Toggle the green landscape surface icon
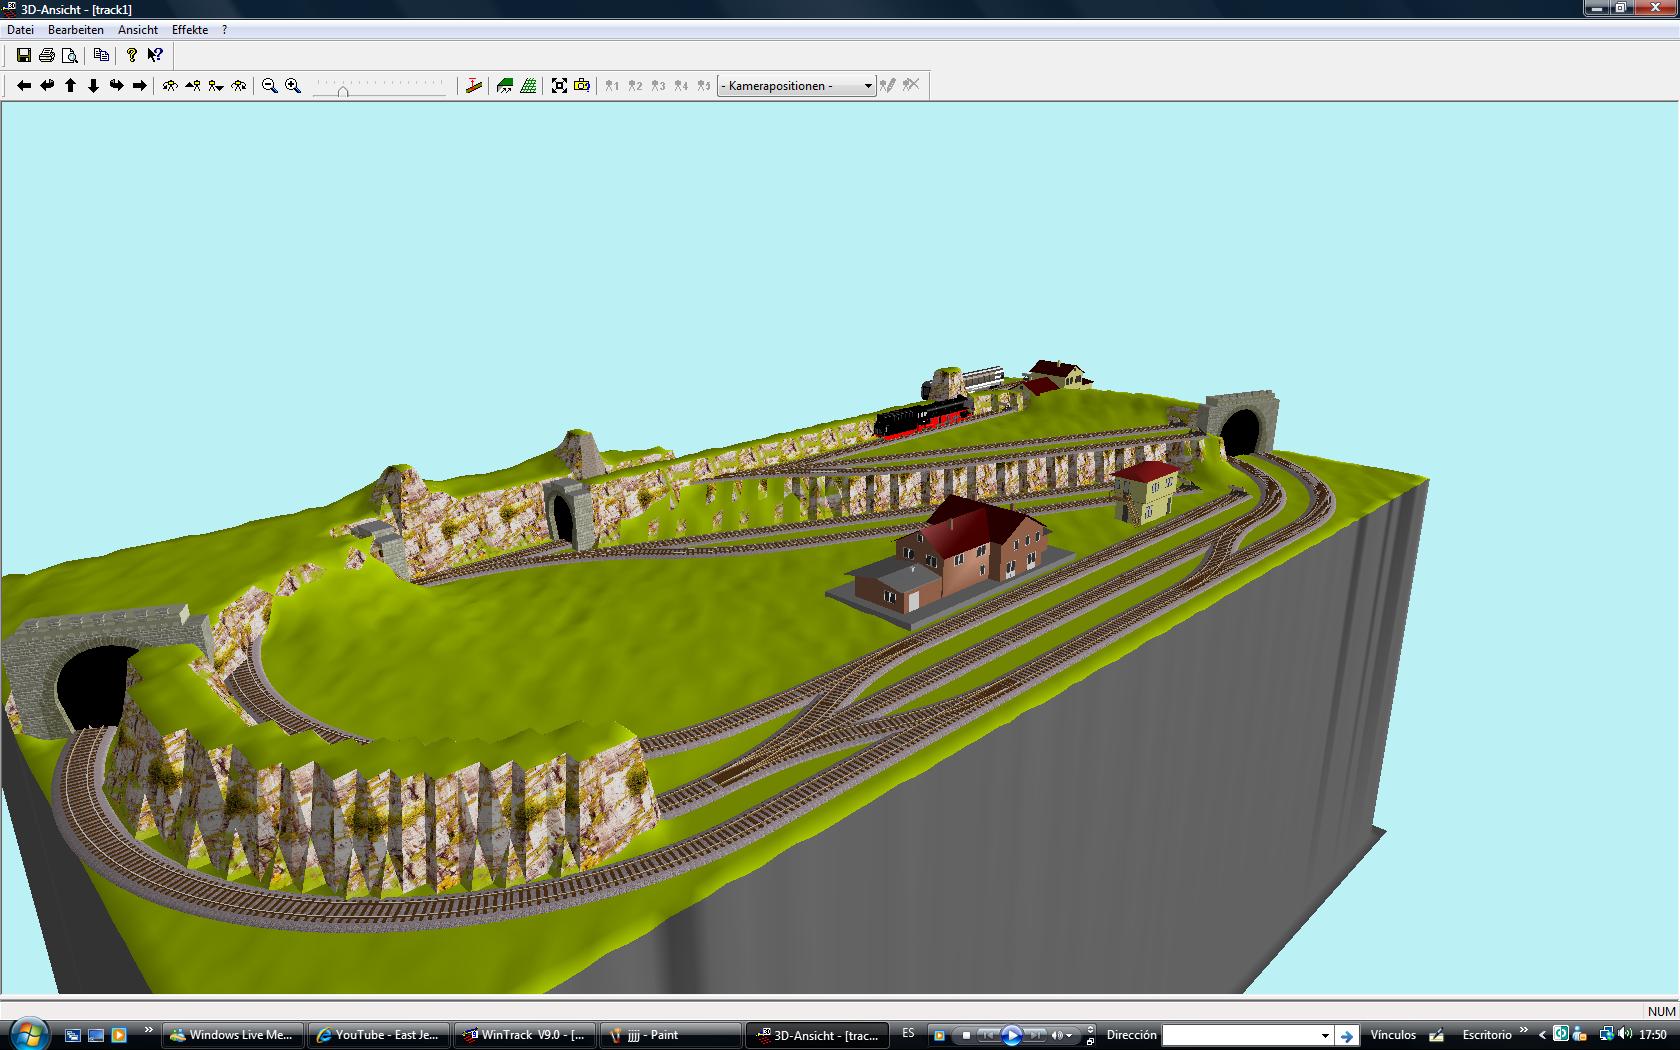The width and height of the screenshot is (1680, 1050). tap(505, 86)
